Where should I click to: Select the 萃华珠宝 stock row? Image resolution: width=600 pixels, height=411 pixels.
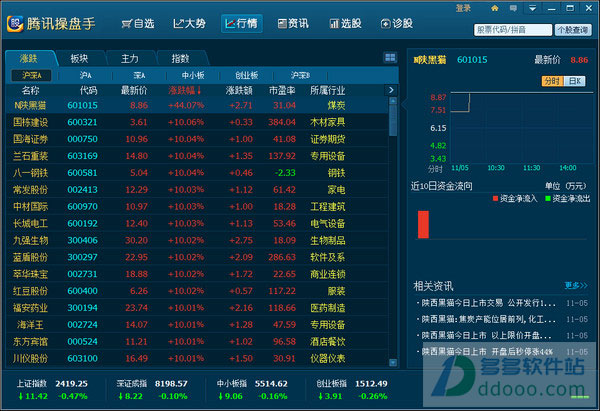197,274
